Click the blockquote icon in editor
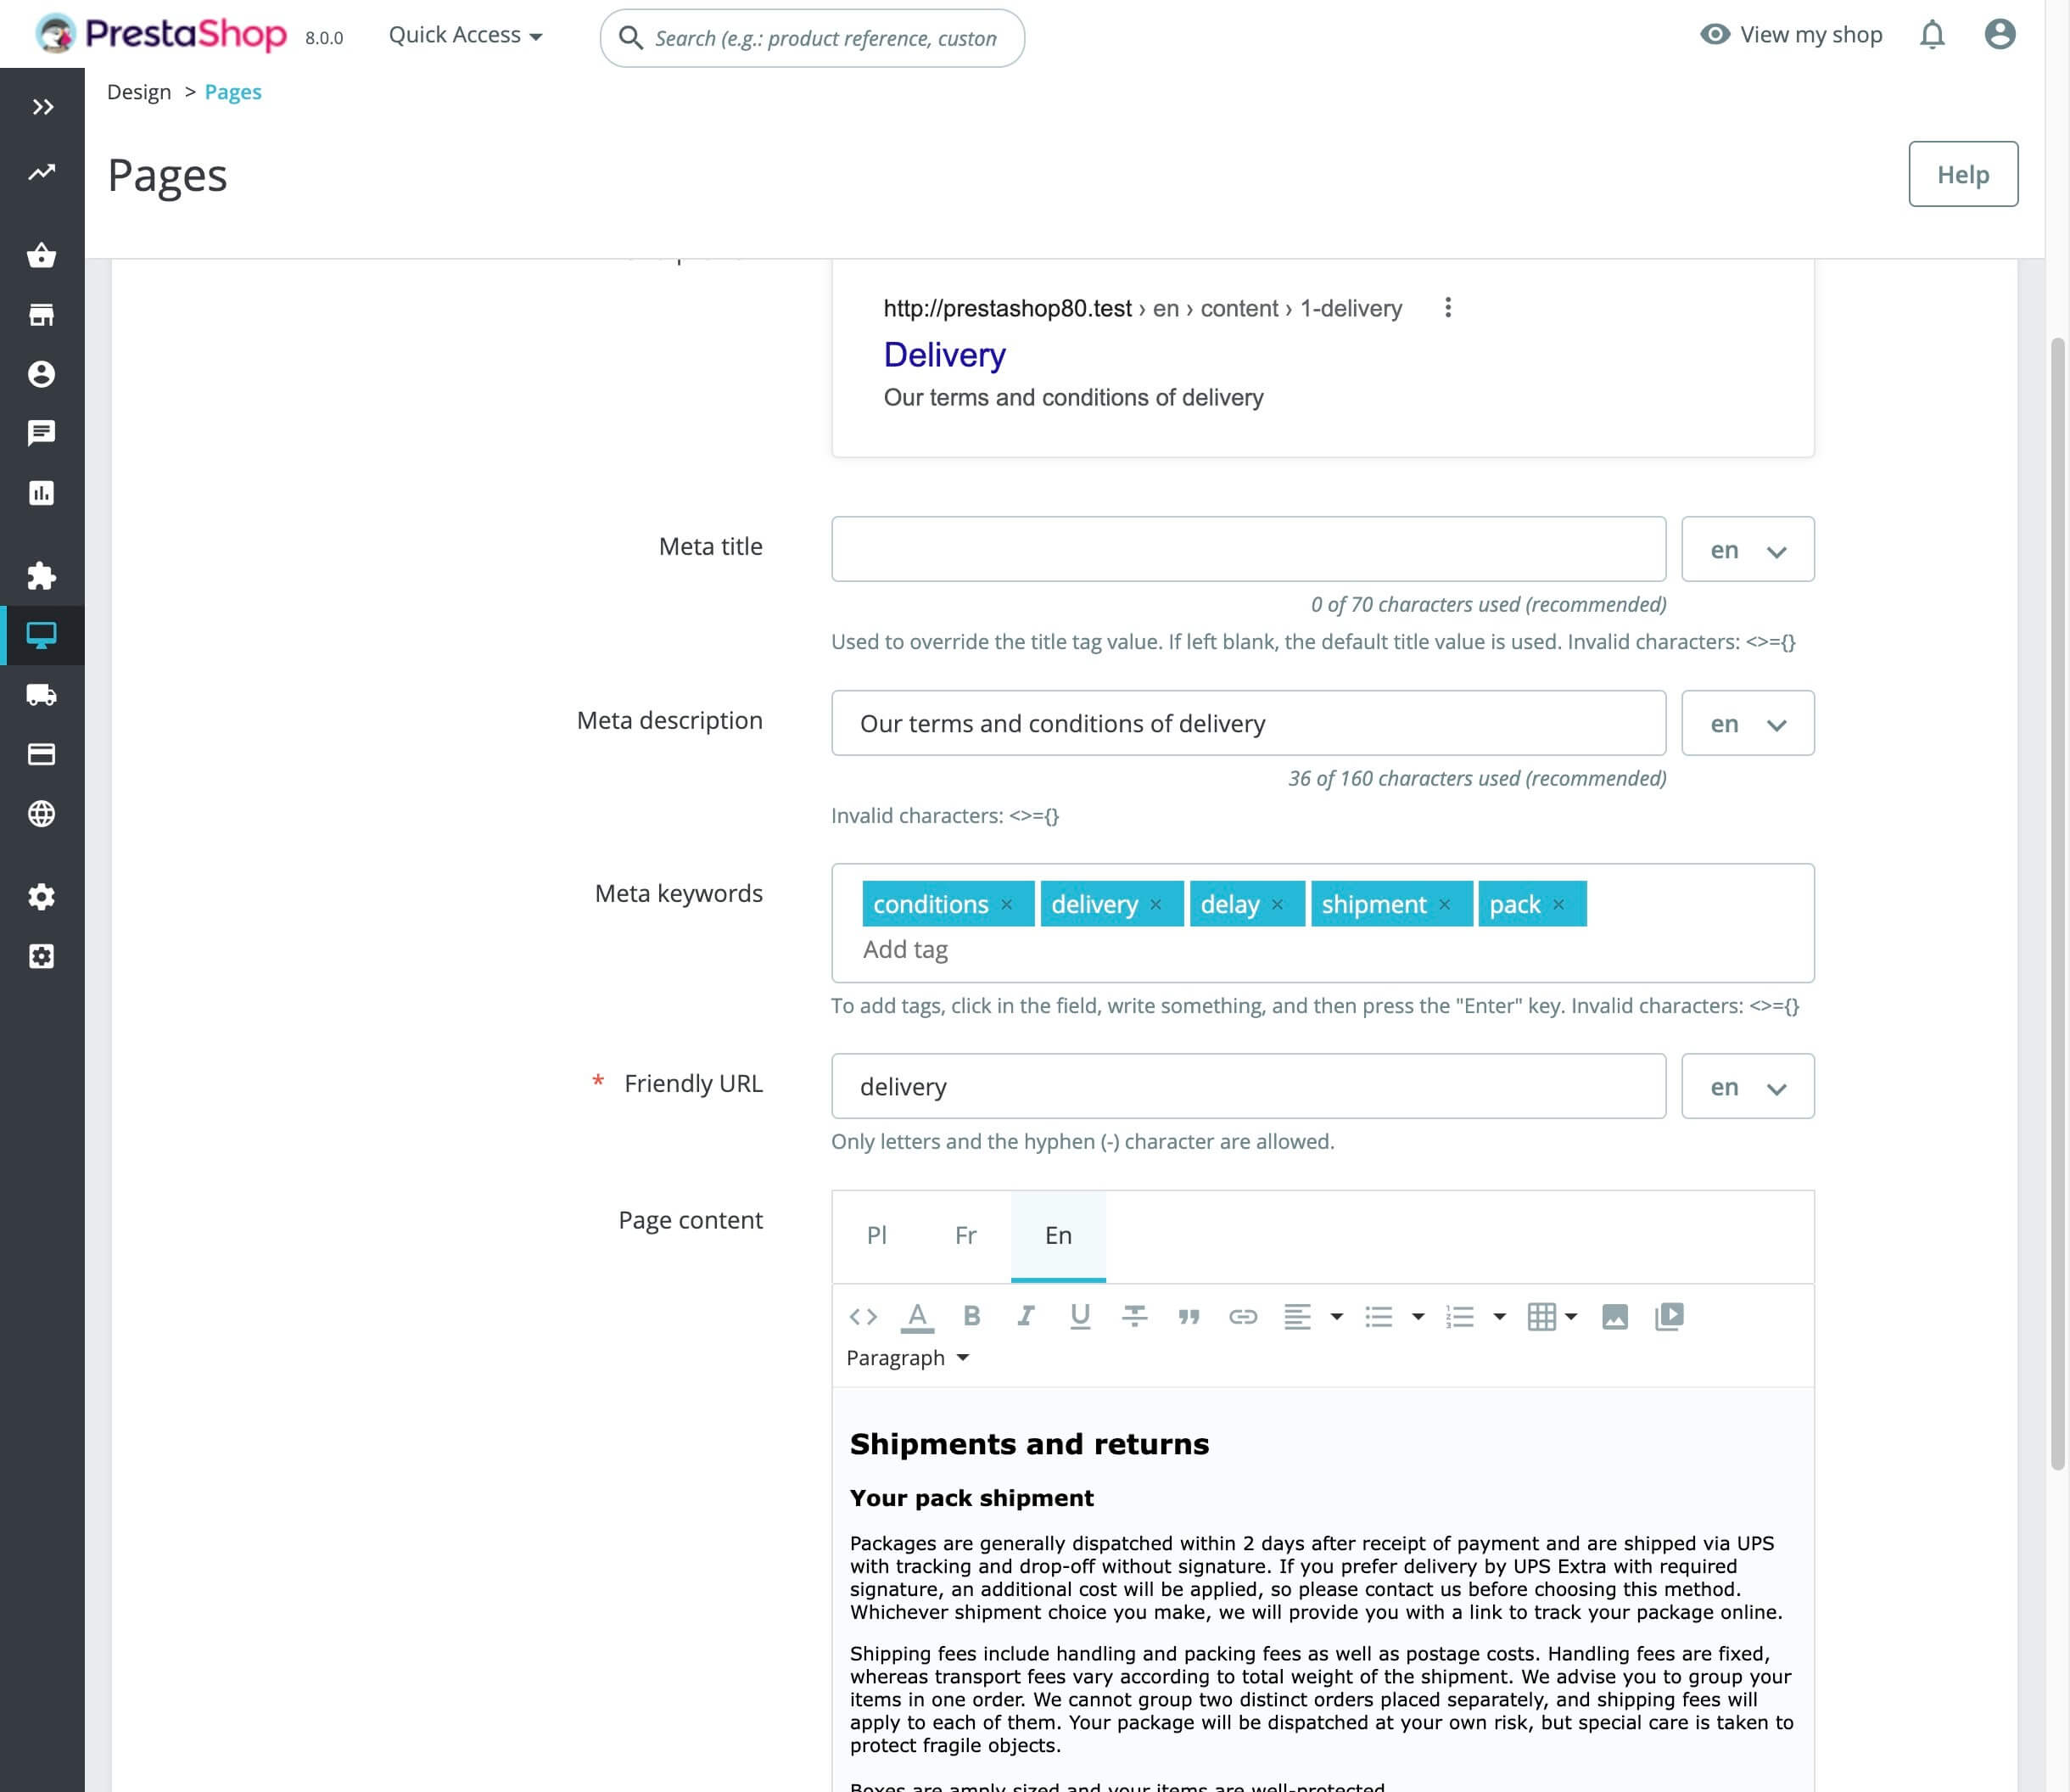Viewport: 2070px width, 1792px height. click(1188, 1316)
